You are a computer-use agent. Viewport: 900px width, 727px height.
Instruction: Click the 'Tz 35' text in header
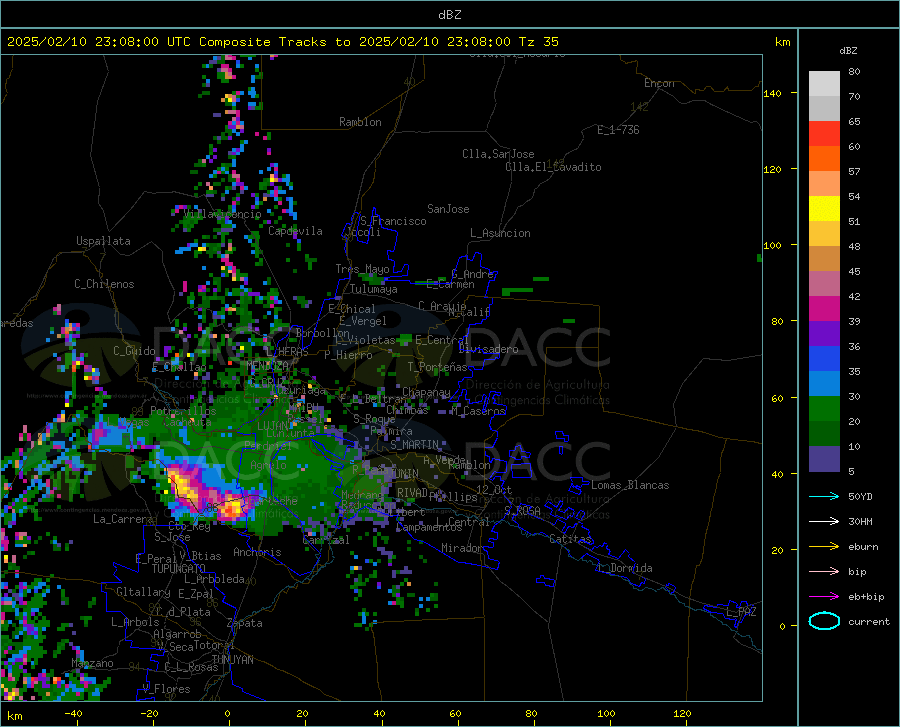(538, 42)
